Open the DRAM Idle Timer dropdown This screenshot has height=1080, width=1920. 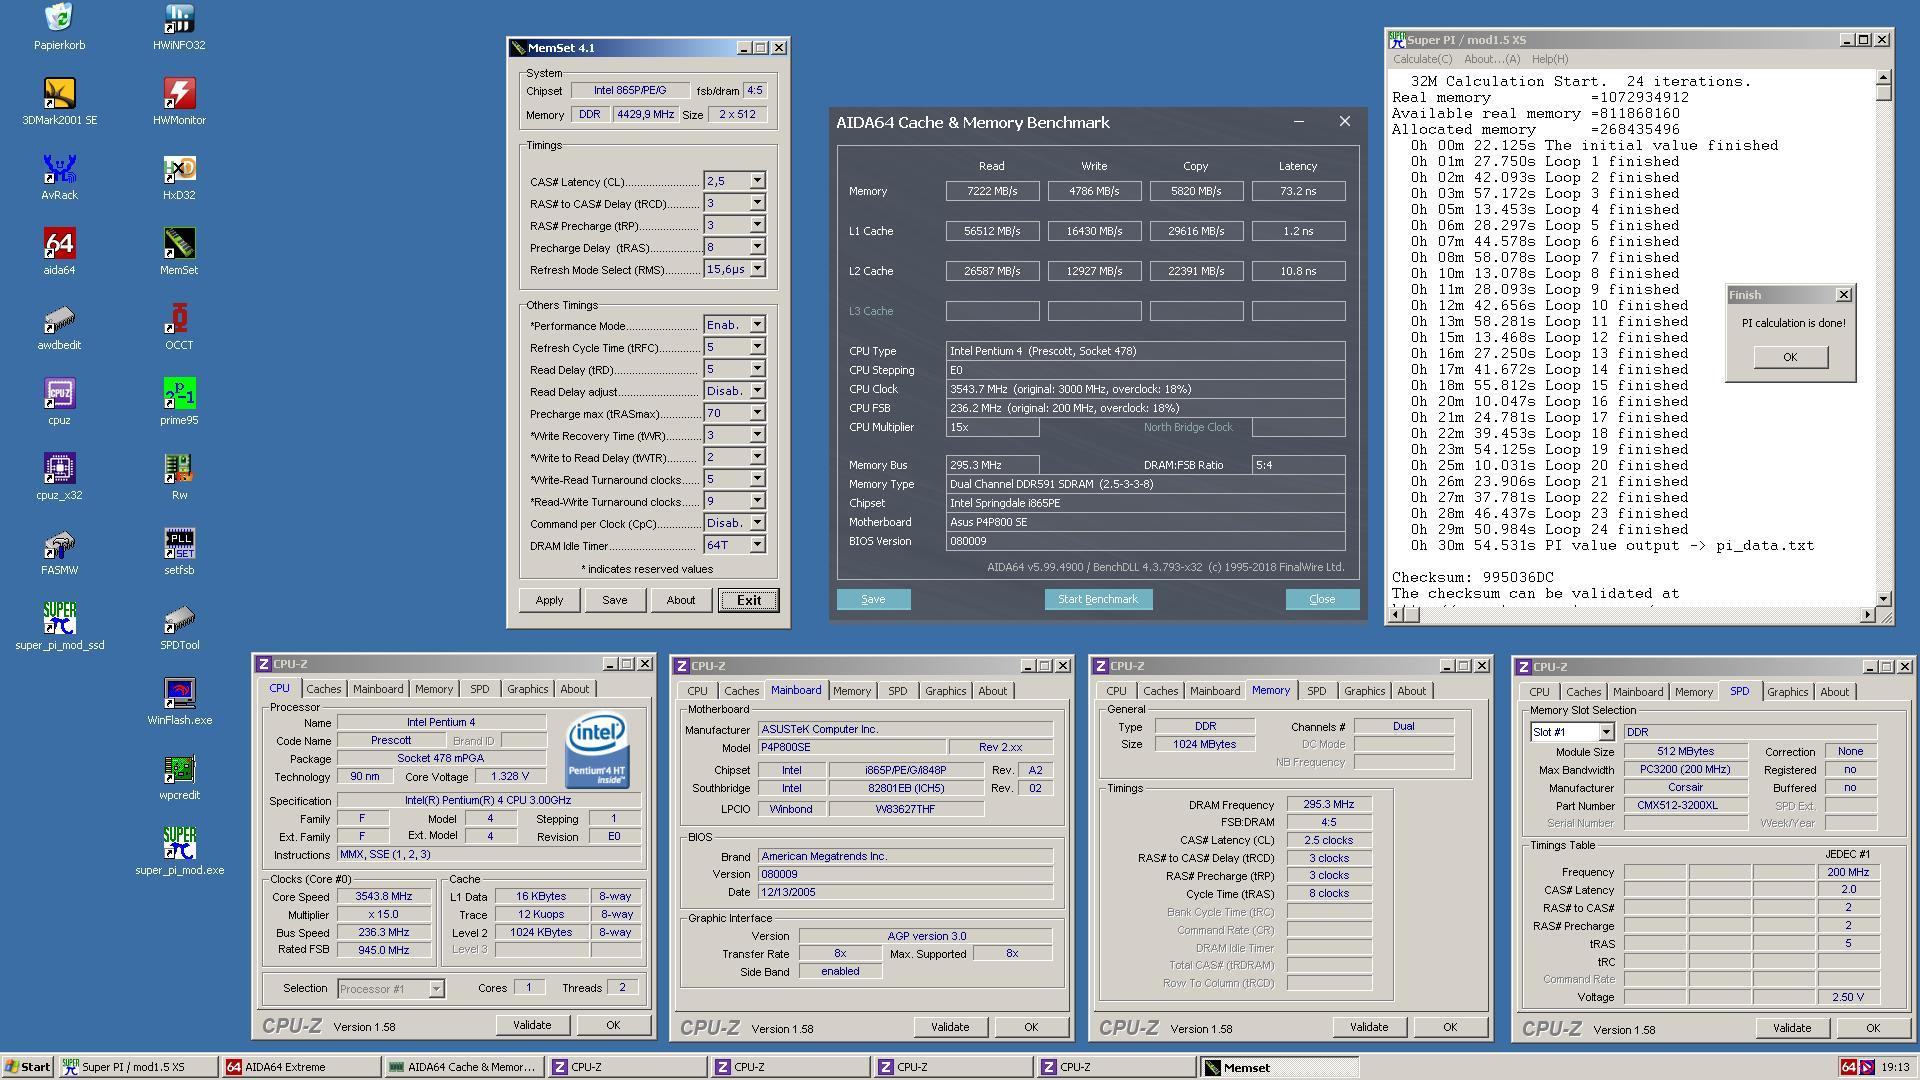click(x=757, y=545)
